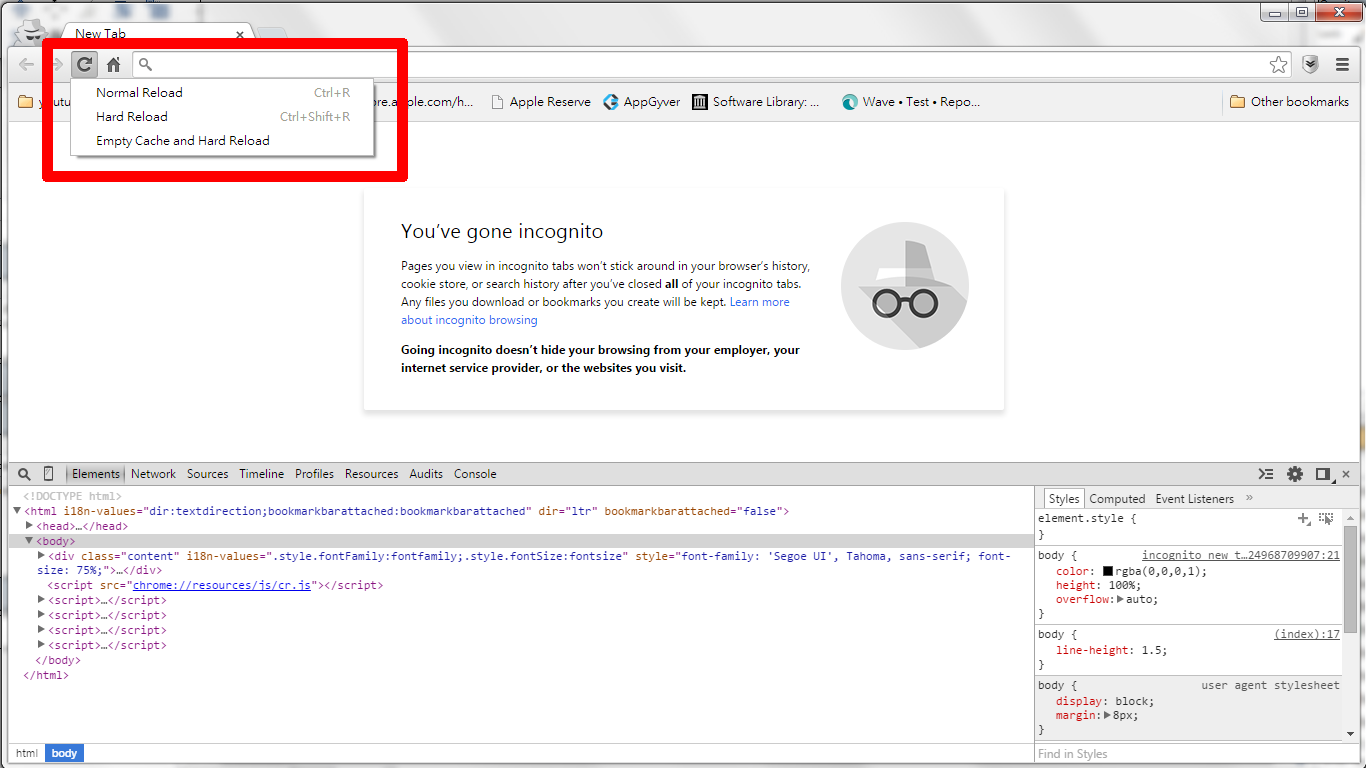Collapse the body element node

pos(29,541)
